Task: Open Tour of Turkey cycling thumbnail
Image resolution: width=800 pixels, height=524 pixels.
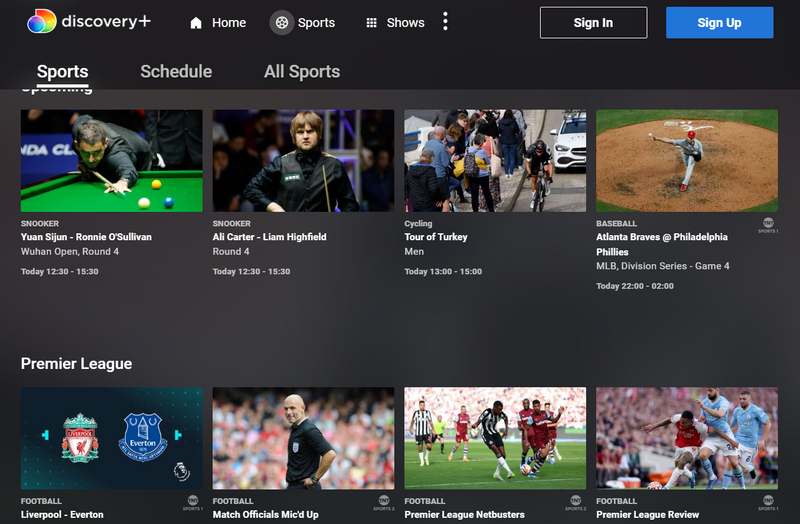Action: (495, 160)
